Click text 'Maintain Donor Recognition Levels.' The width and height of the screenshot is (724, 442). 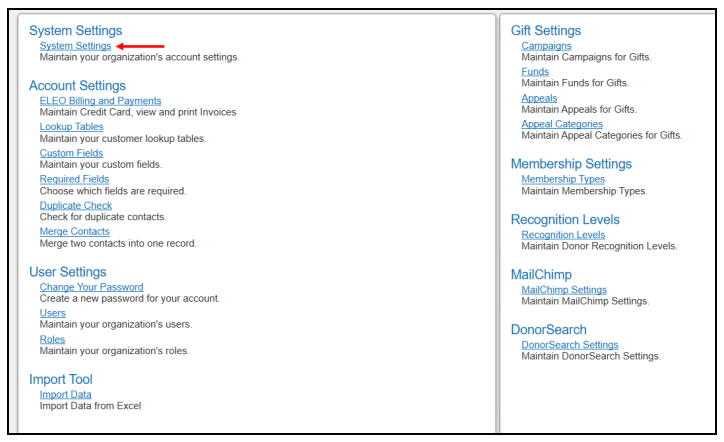[599, 246]
